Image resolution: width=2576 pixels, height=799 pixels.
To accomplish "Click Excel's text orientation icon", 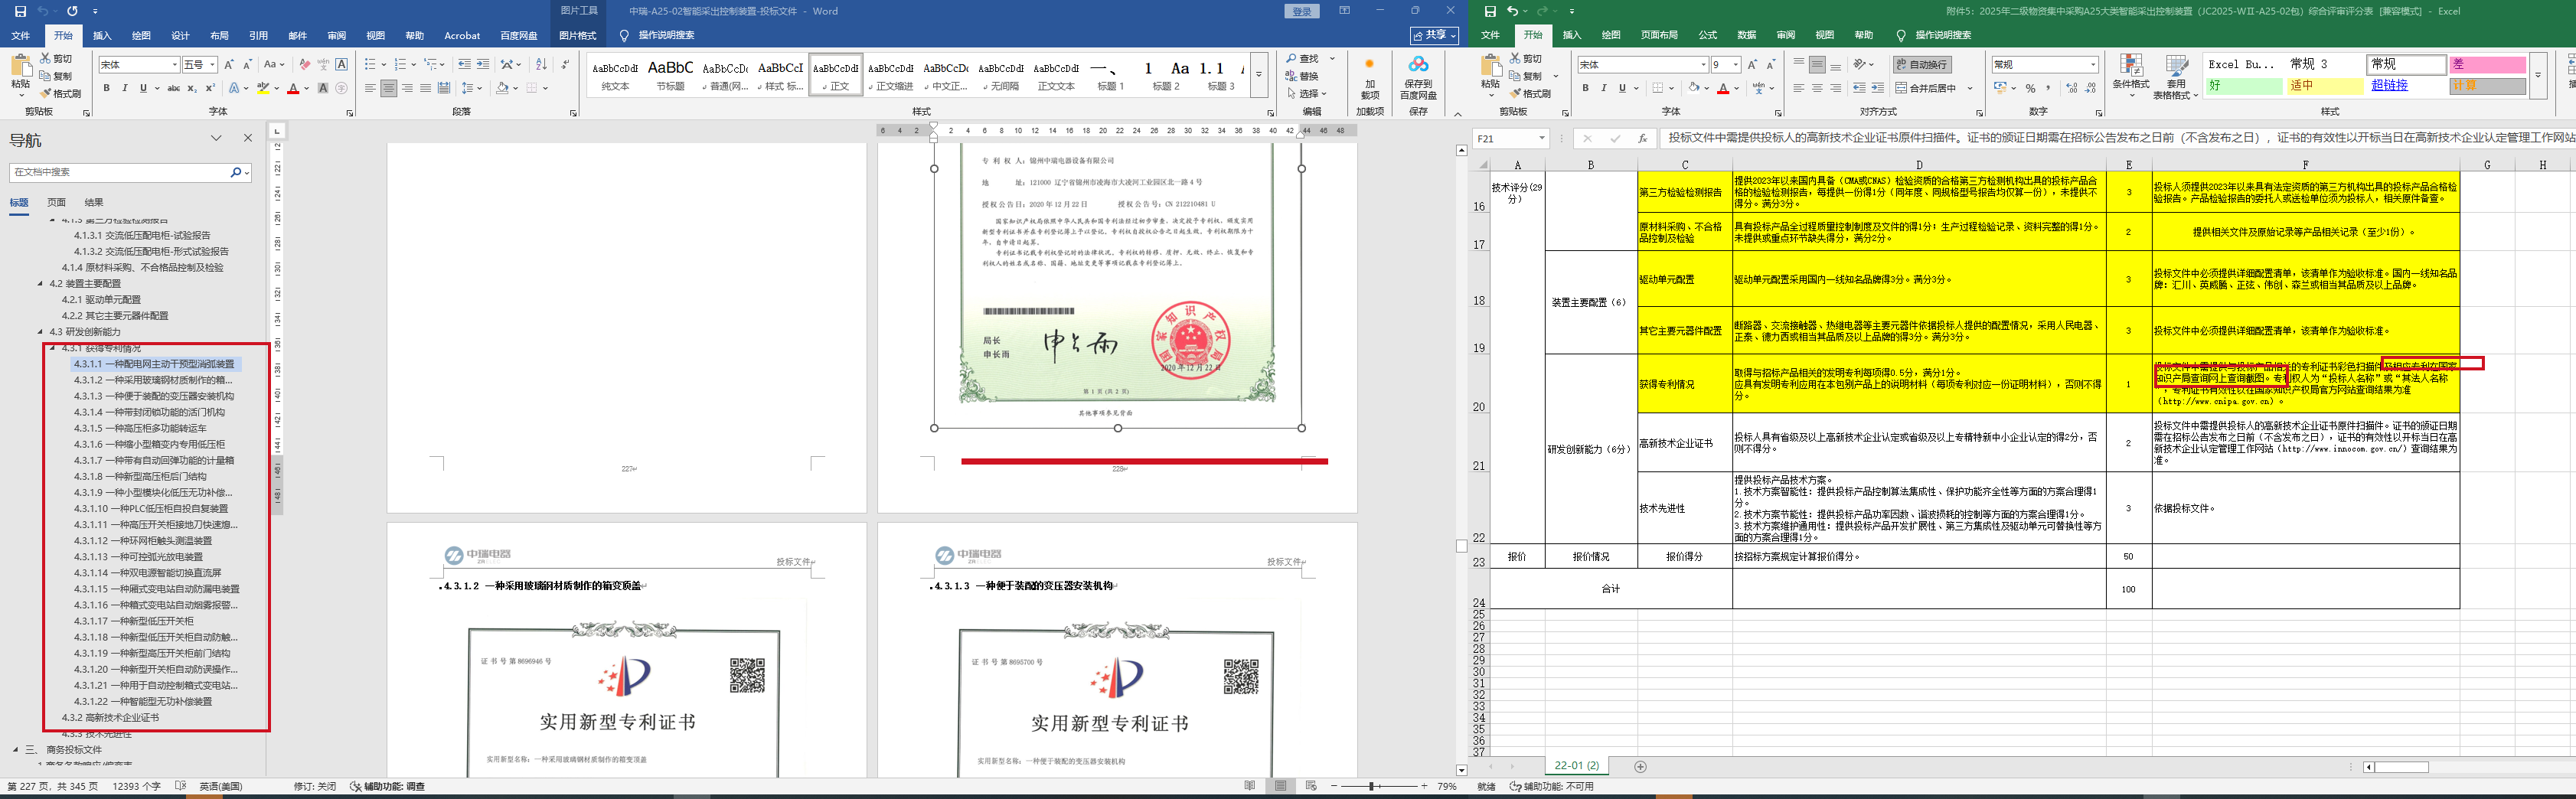I will [1861, 64].
